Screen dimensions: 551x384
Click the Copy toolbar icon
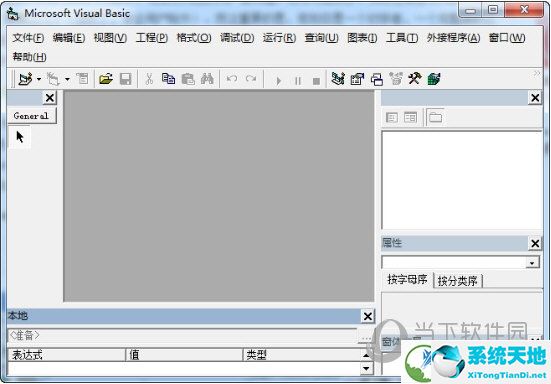(x=168, y=79)
